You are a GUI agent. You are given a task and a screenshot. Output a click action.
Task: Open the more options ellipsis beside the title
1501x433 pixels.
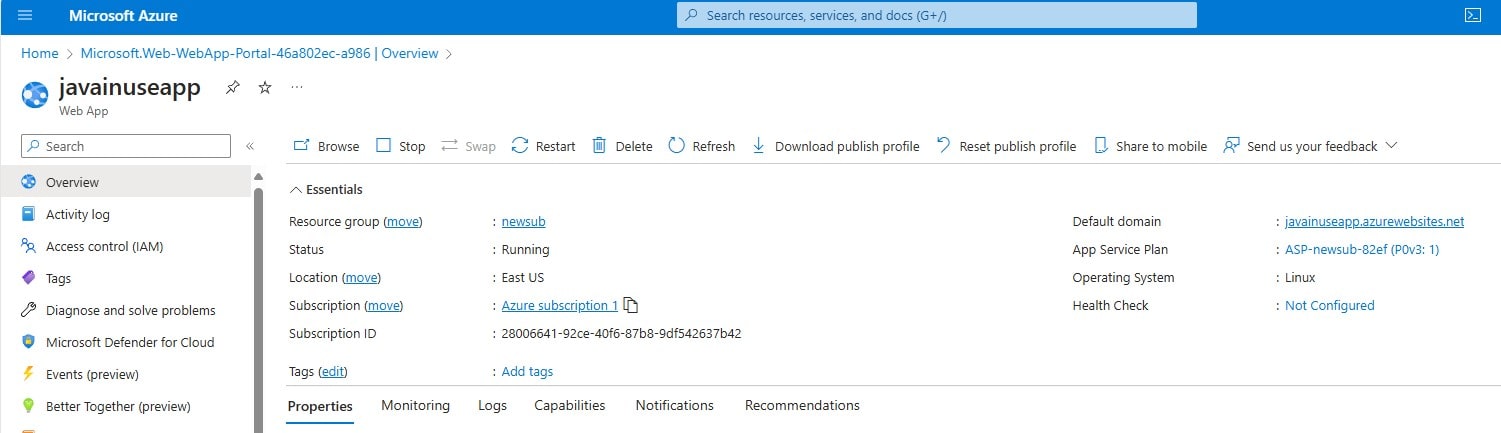point(297,87)
